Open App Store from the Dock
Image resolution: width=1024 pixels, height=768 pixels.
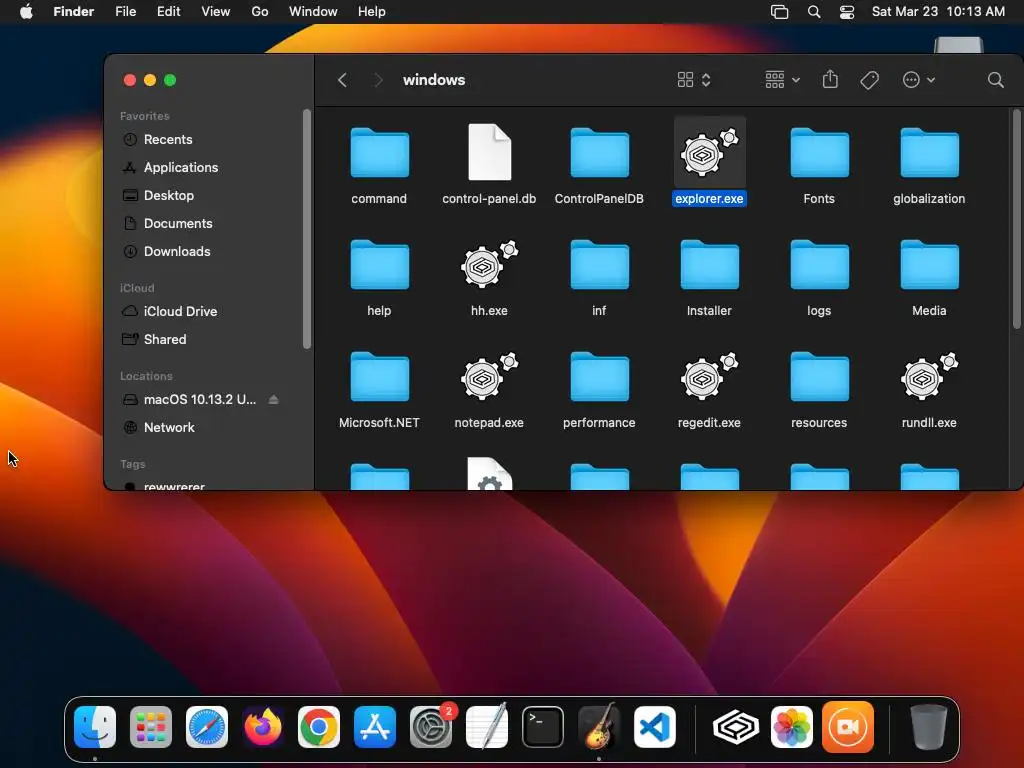point(375,727)
